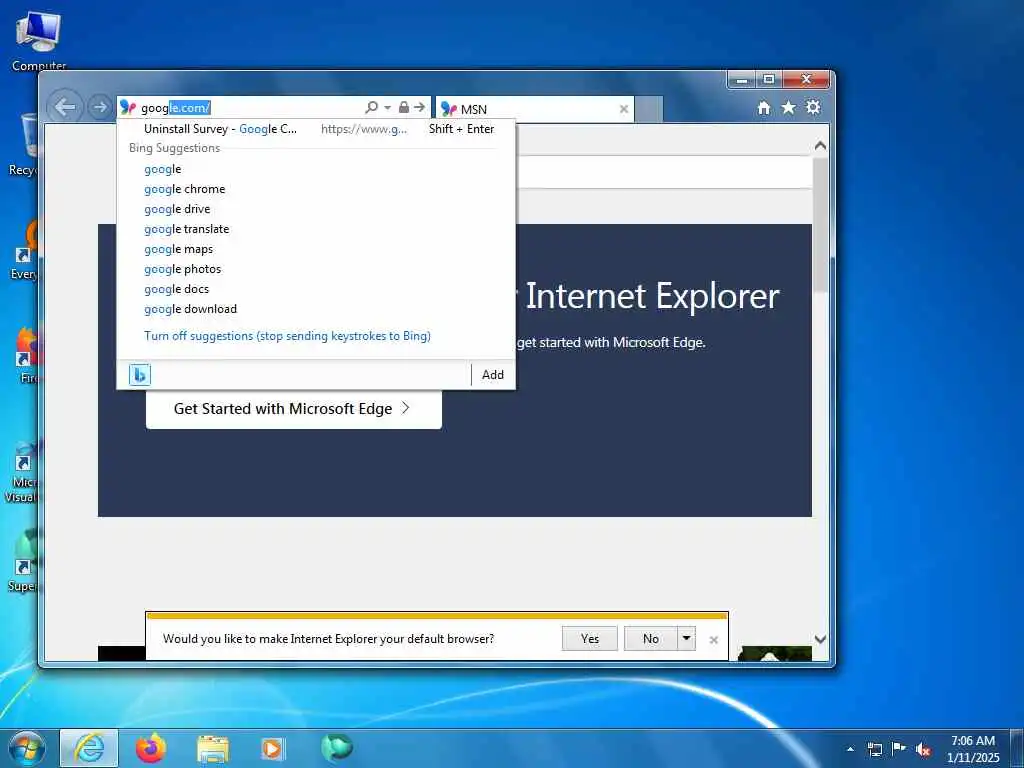Viewport: 1024px width, 768px height.
Task: Choose the 'google translate' suggestion
Action: click(187, 229)
